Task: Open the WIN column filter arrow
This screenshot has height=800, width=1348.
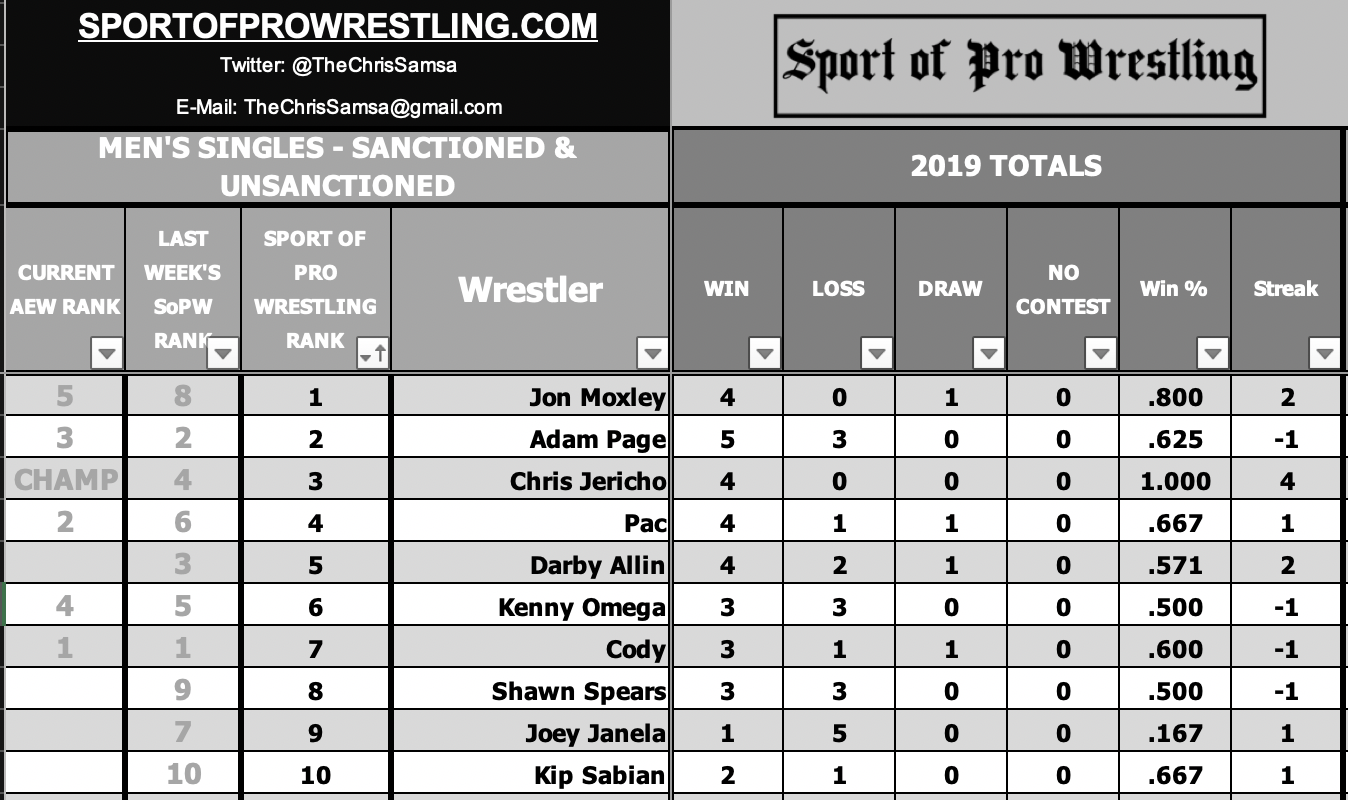Action: tap(765, 353)
